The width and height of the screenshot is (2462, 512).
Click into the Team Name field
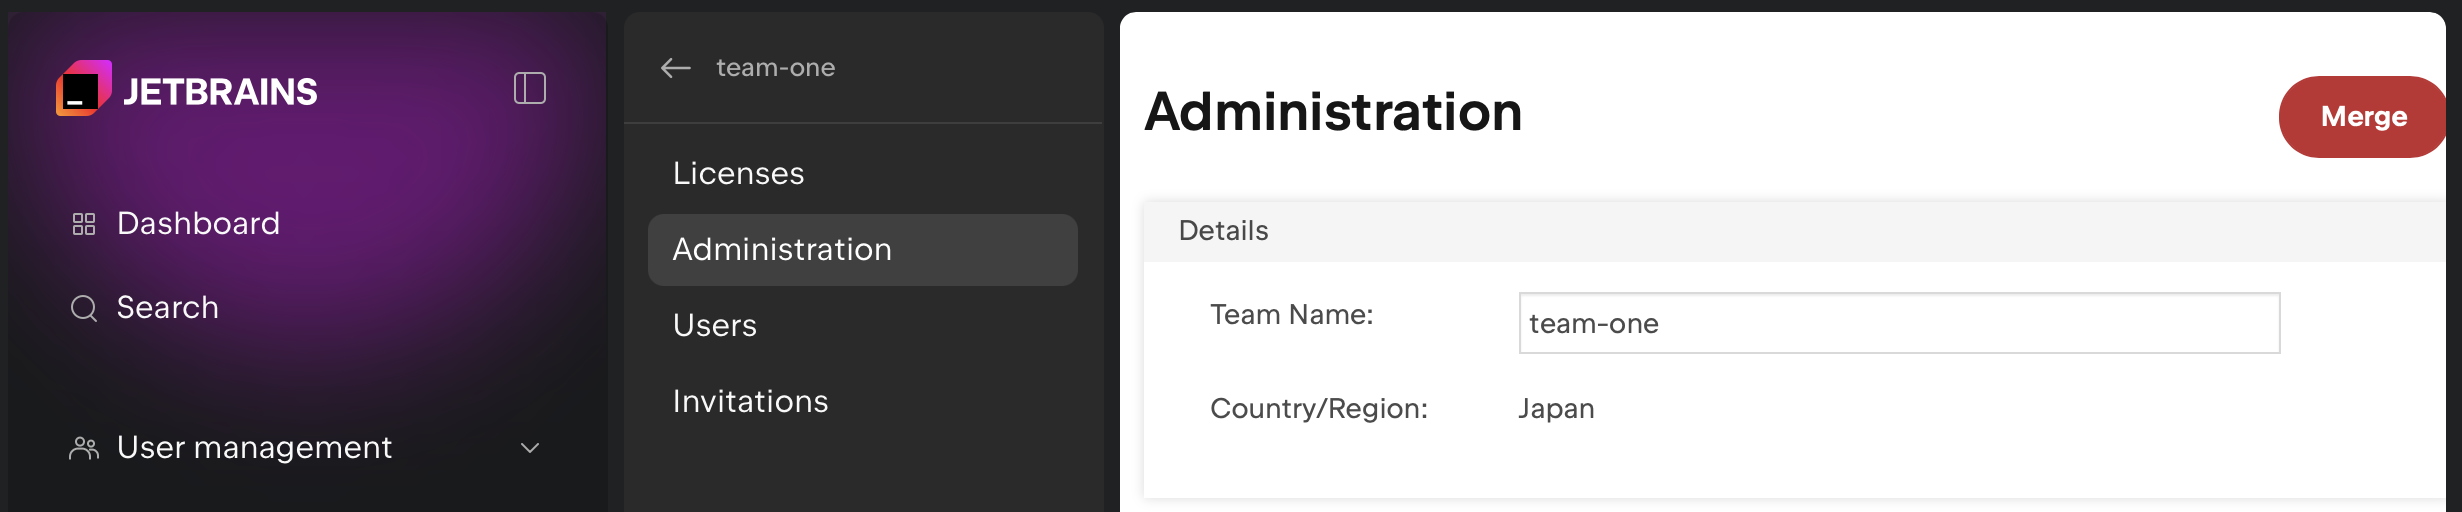pyautogui.click(x=1898, y=323)
